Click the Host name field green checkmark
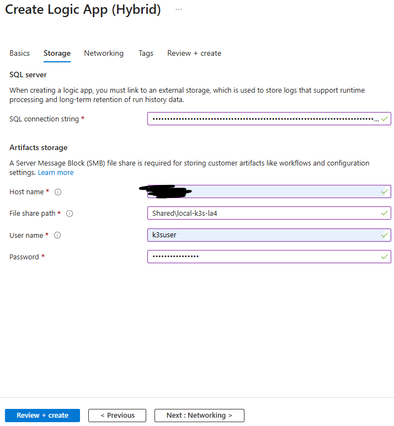 point(384,192)
